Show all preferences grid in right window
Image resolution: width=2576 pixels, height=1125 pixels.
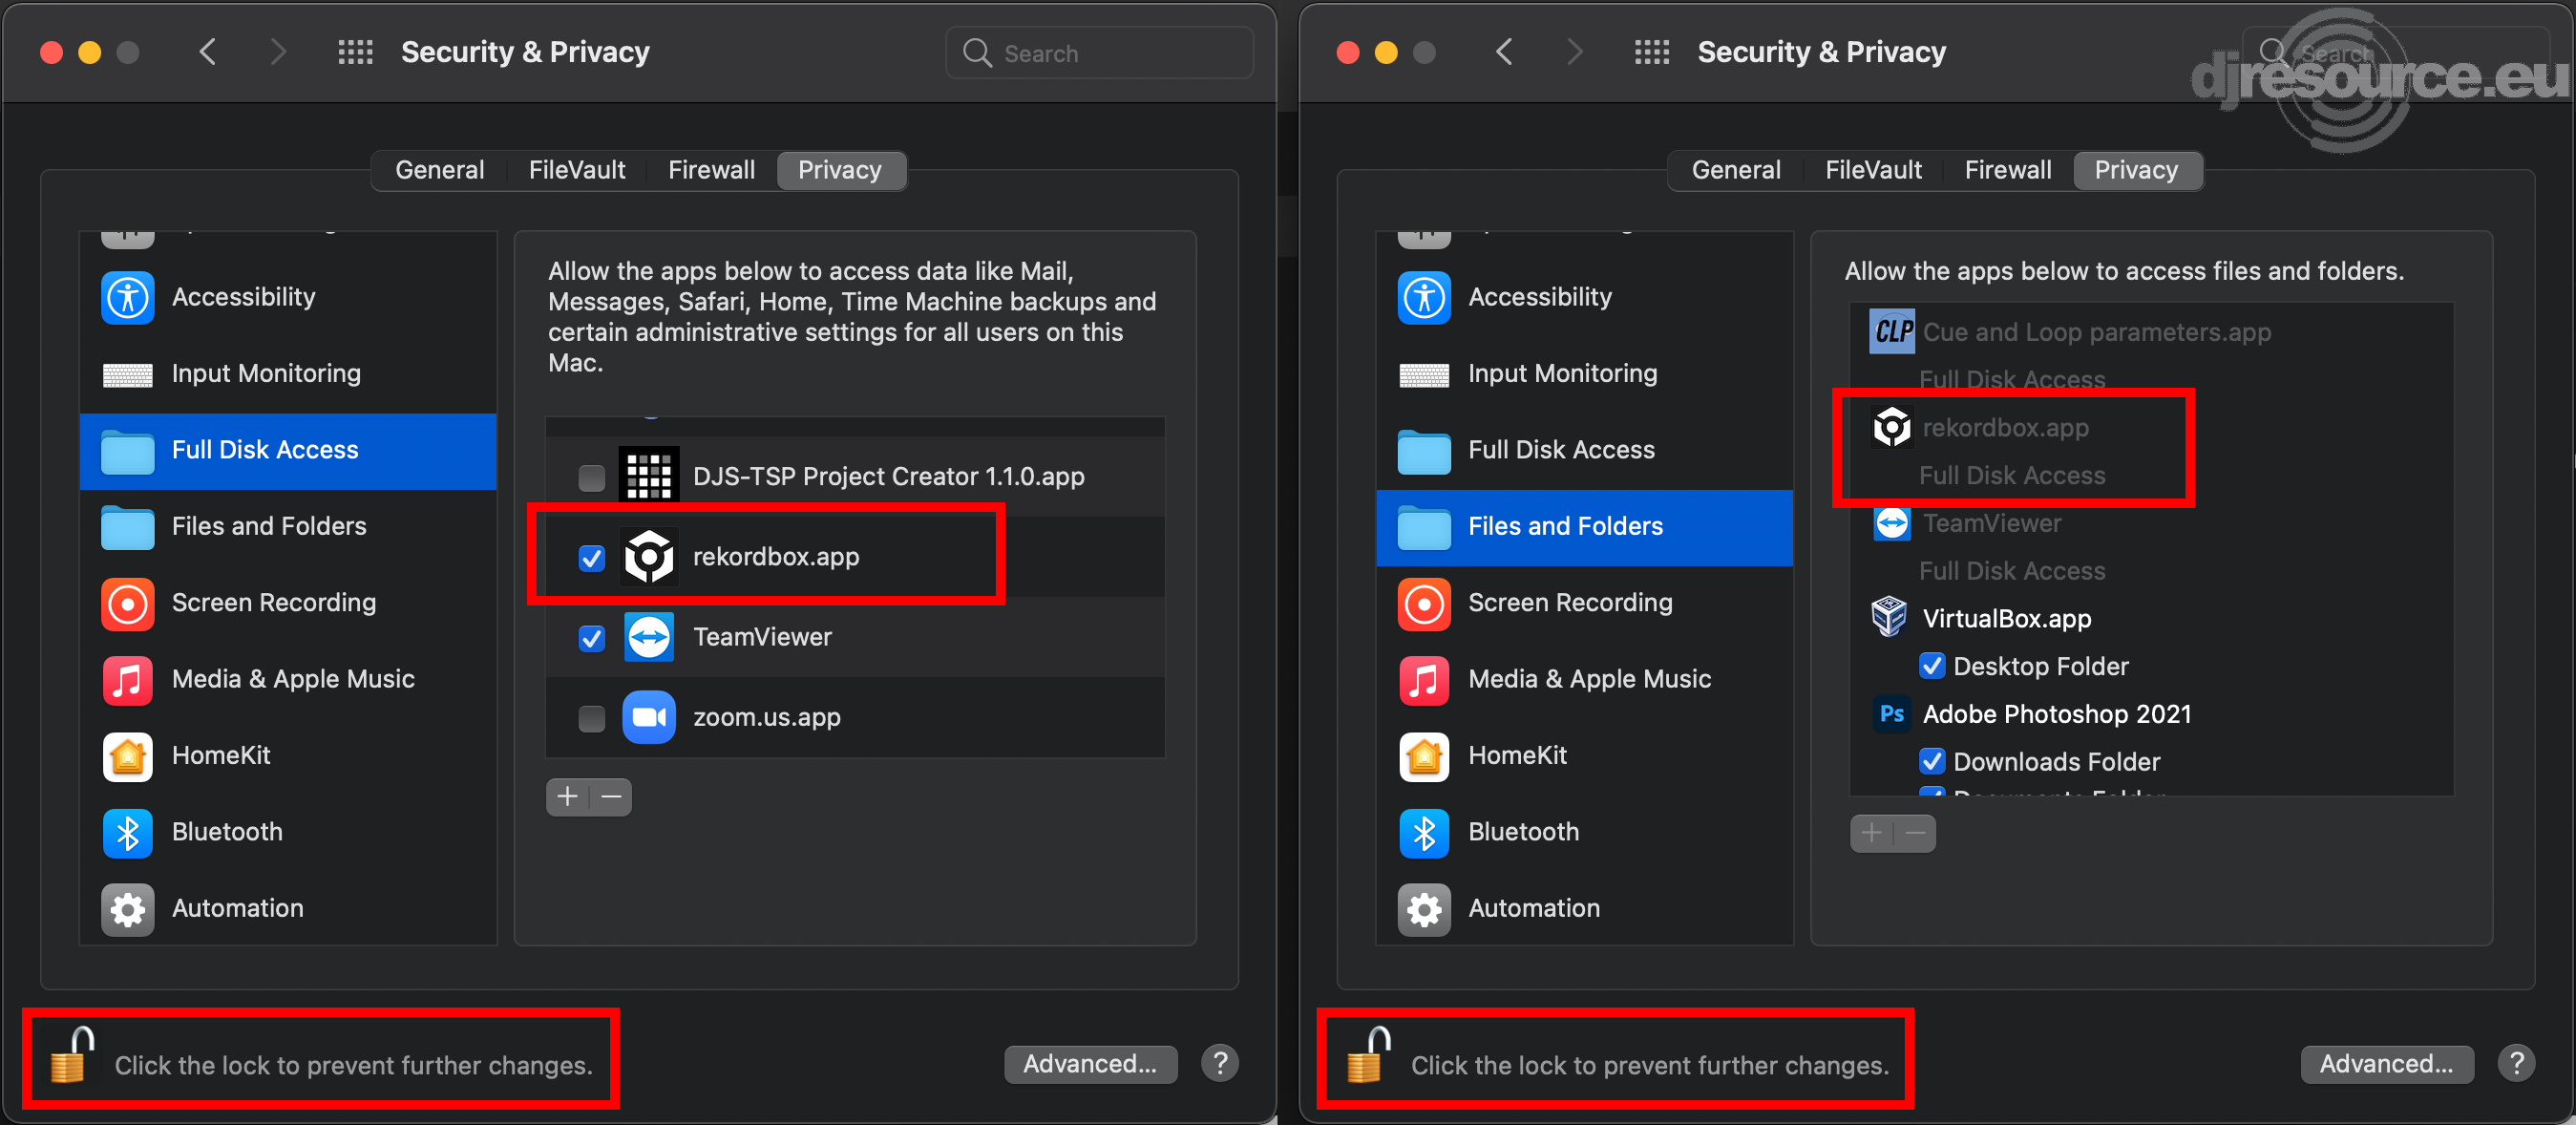(1651, 52)
